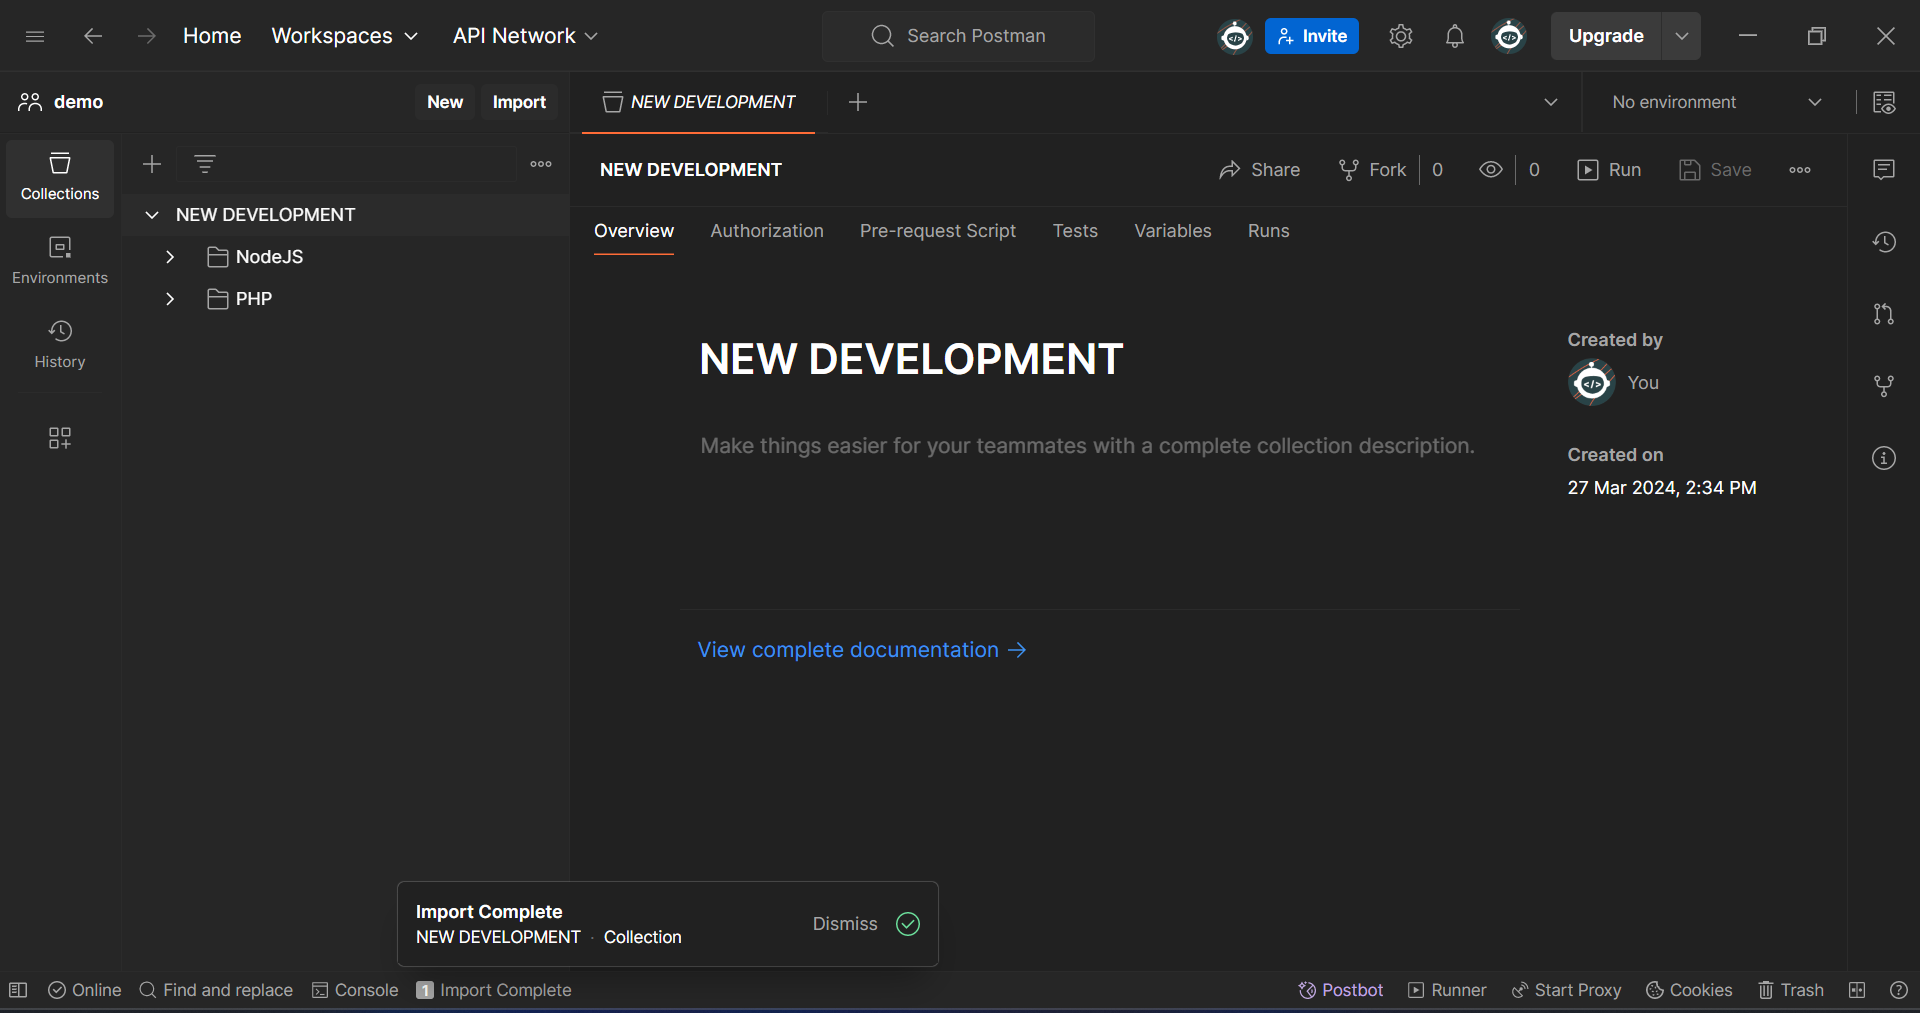This screenshot has height=1013, width=1920.
Task: Expand the PHP folder
Action: (x=170, y=299)
